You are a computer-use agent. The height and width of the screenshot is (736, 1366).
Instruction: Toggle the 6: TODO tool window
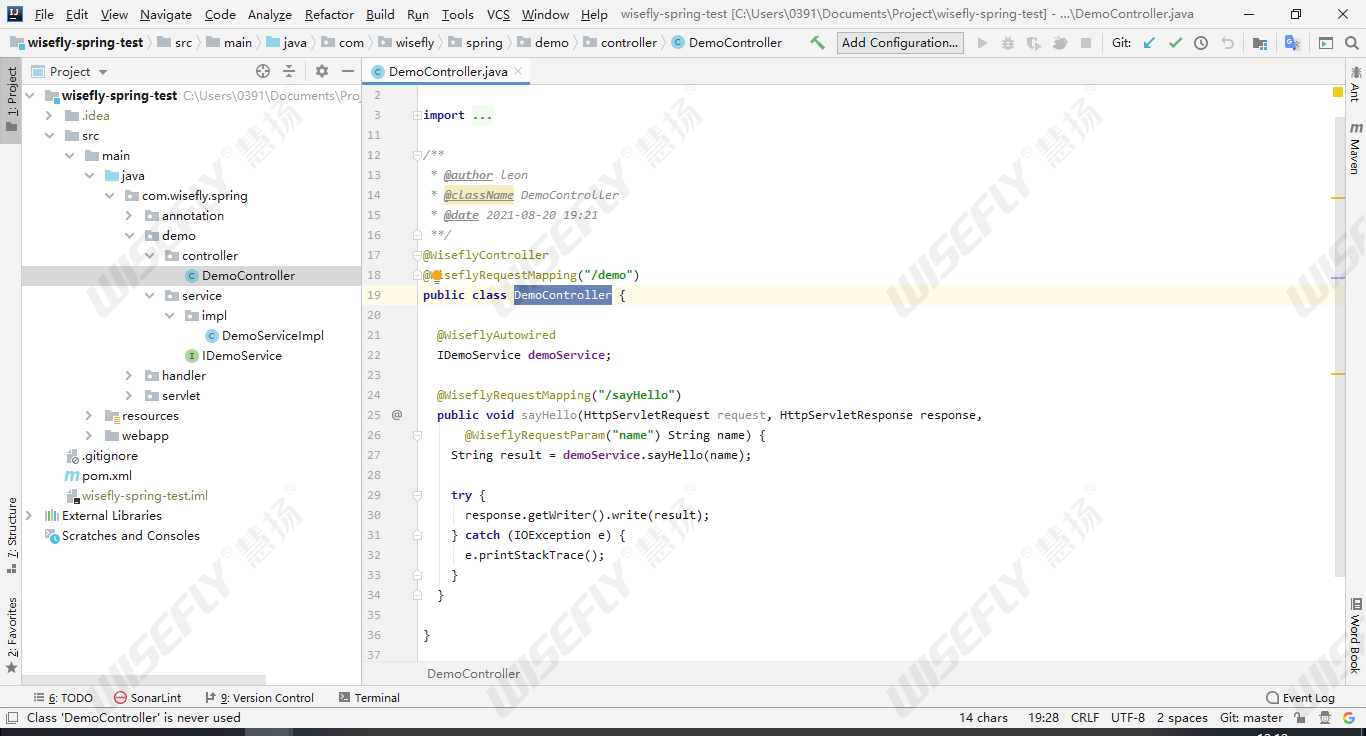(x=63, y=698)
